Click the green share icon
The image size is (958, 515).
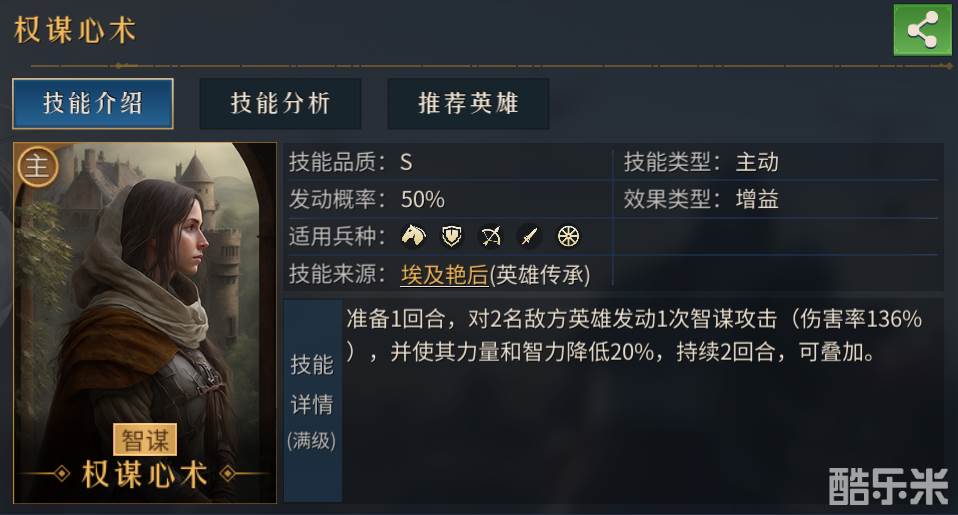click(x=922, y=29)
